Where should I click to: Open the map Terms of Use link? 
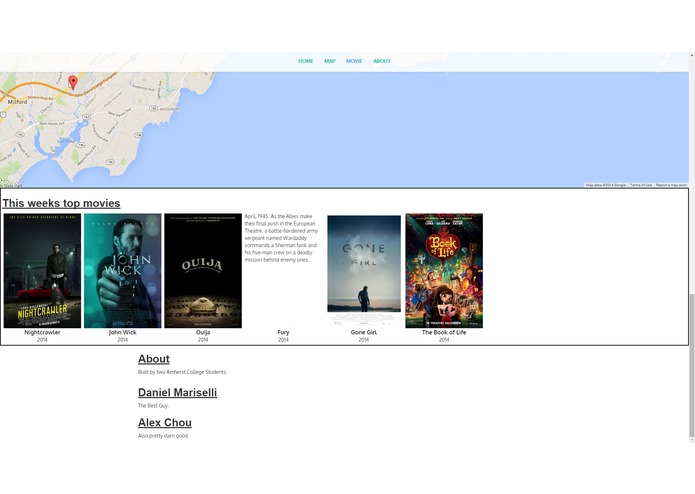(x=641, y=185)
